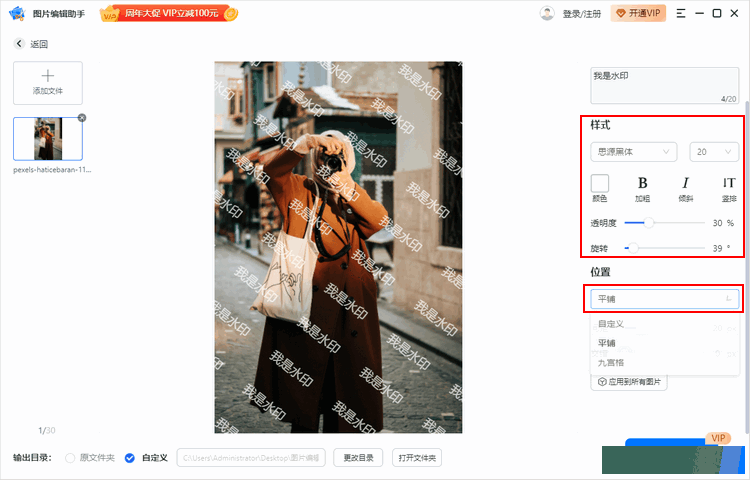Click the 30 transparency value
Image resolution: width=750 pixels, height=480 pixels.
pos(717,223)
